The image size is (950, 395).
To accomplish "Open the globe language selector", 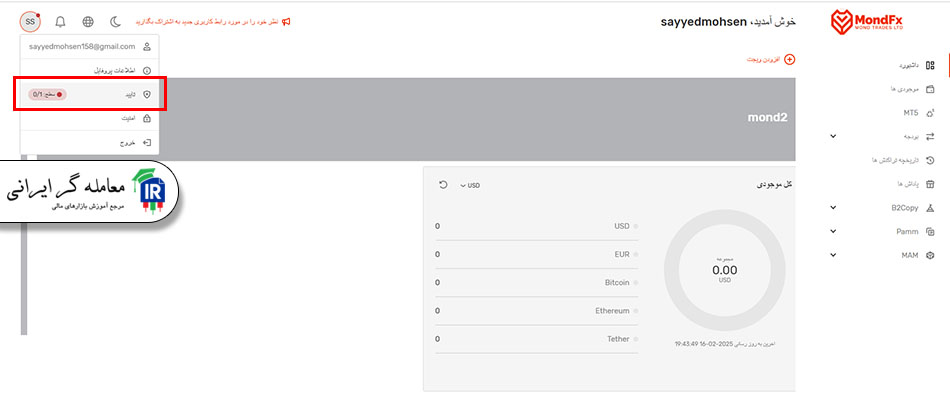I will (88, 22).
